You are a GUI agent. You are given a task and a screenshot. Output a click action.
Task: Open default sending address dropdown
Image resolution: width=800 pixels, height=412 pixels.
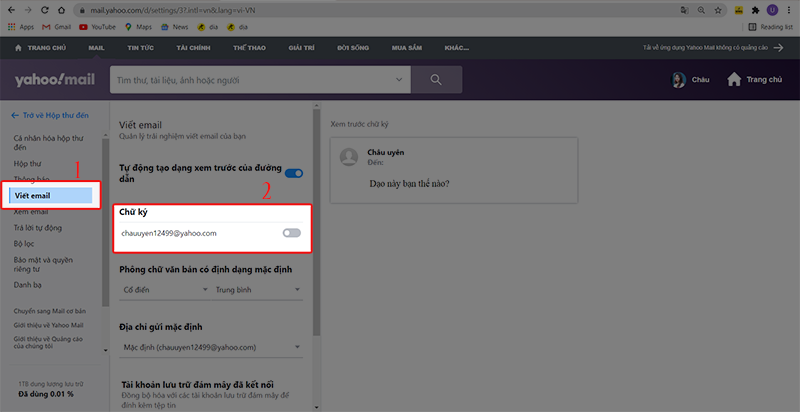pos(211,347)
